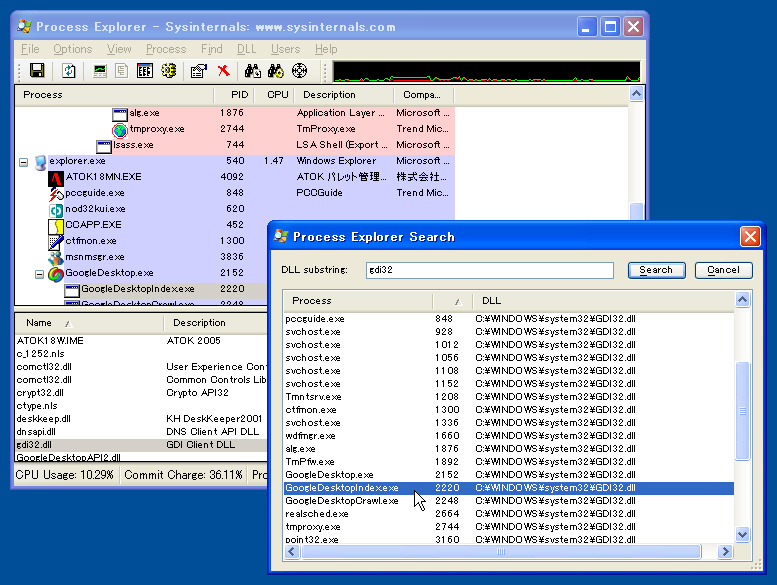The image size is (777, 585).
Task: Click the greyed-out process tree toolbar icon
Action: click(x=121, y=71)
